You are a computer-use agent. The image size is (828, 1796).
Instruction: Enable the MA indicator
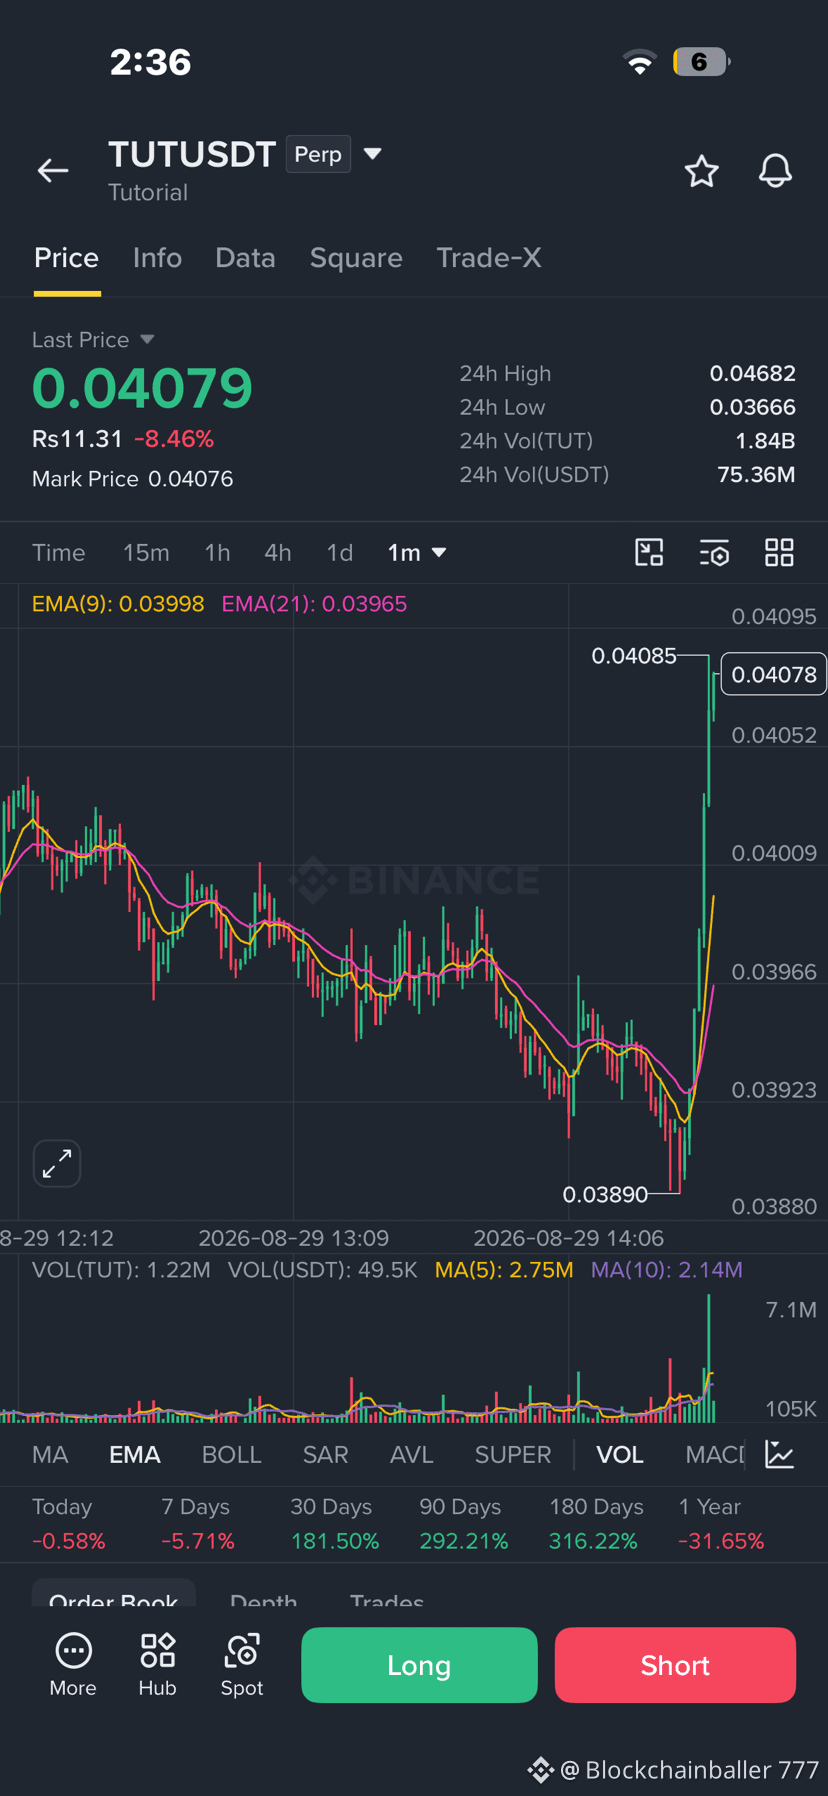click(x=50, y=1454)
